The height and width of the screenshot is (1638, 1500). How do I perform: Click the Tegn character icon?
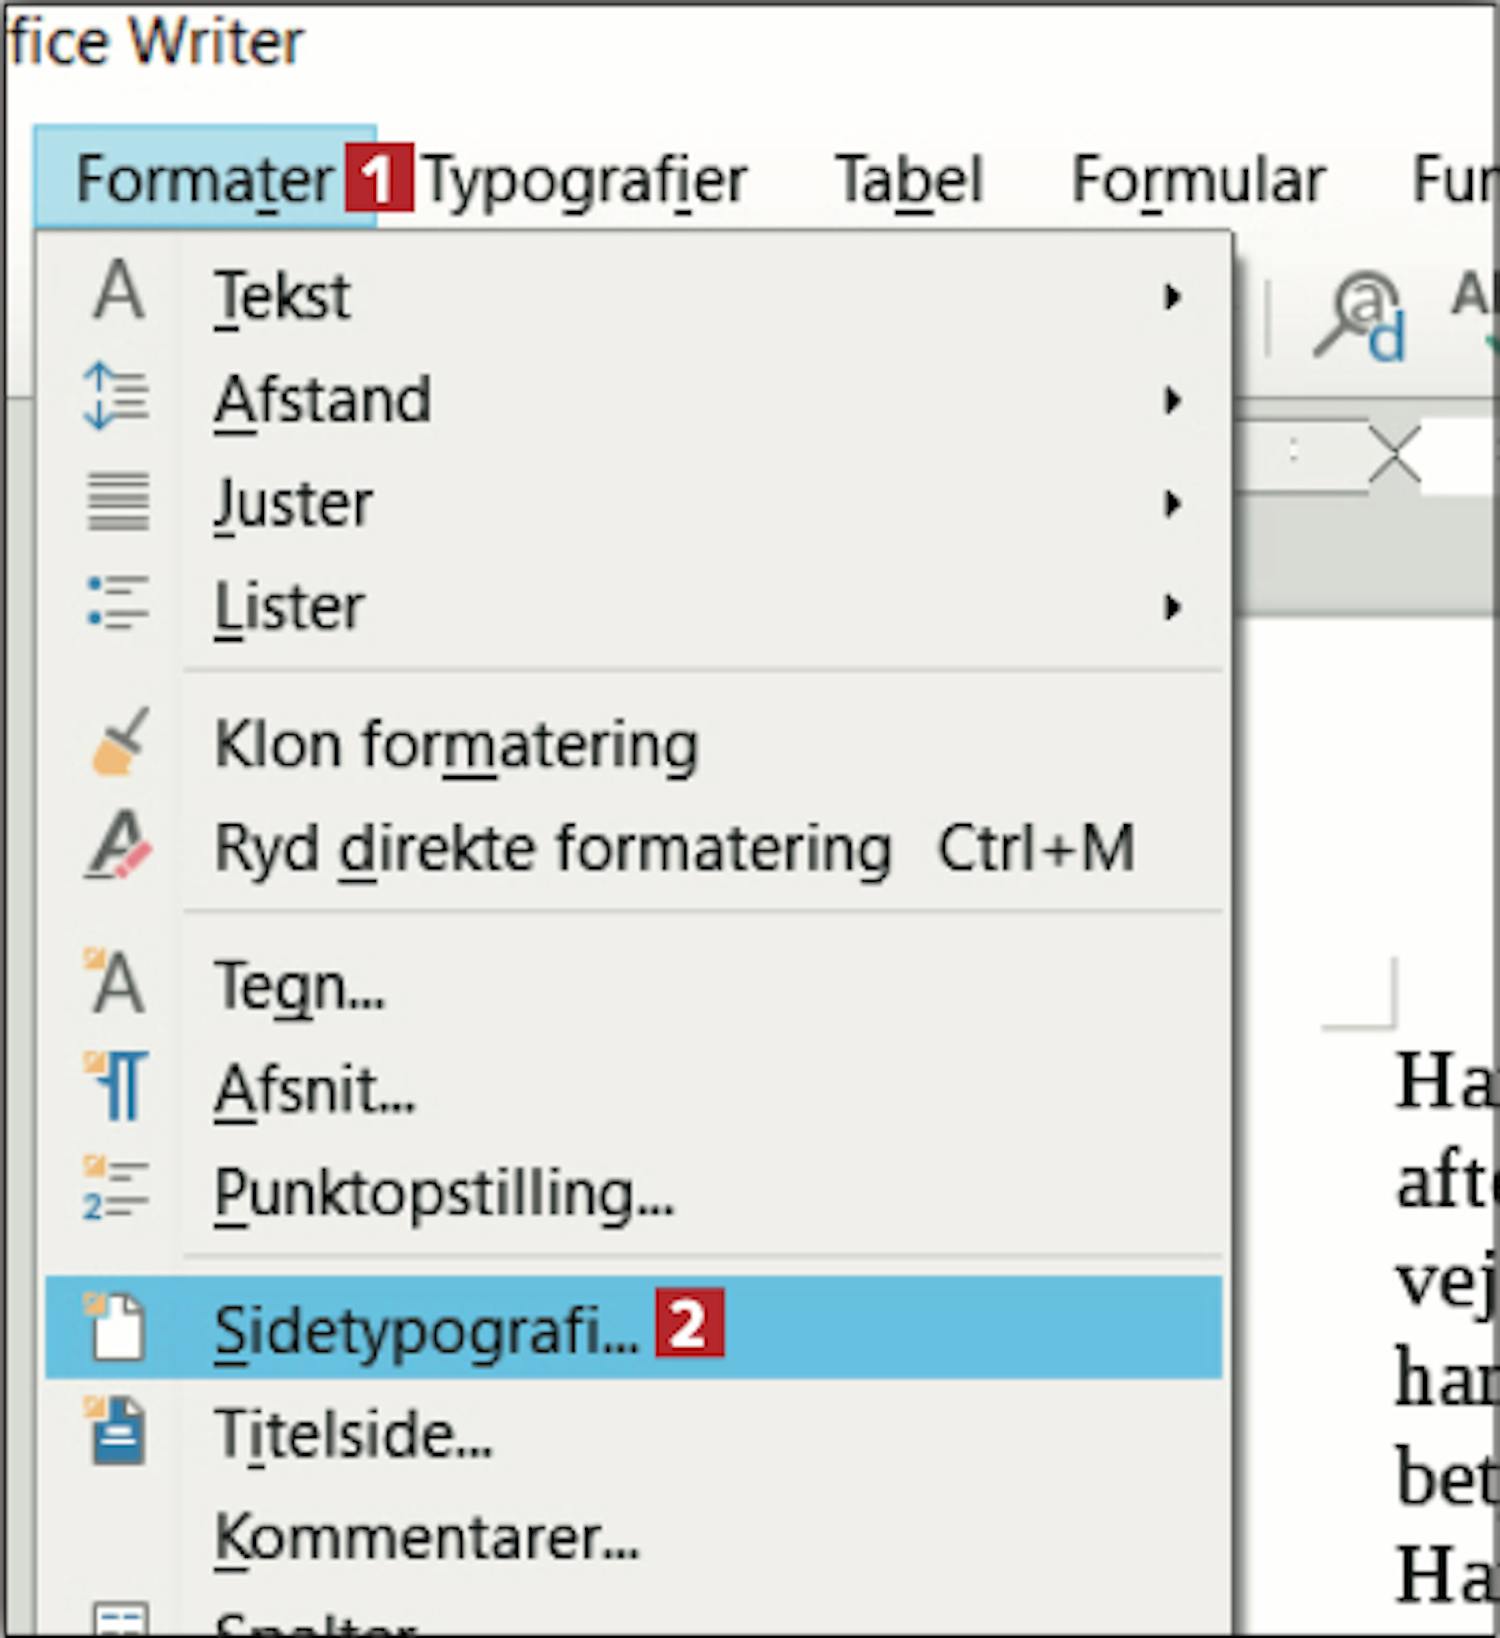pos(116,982)
